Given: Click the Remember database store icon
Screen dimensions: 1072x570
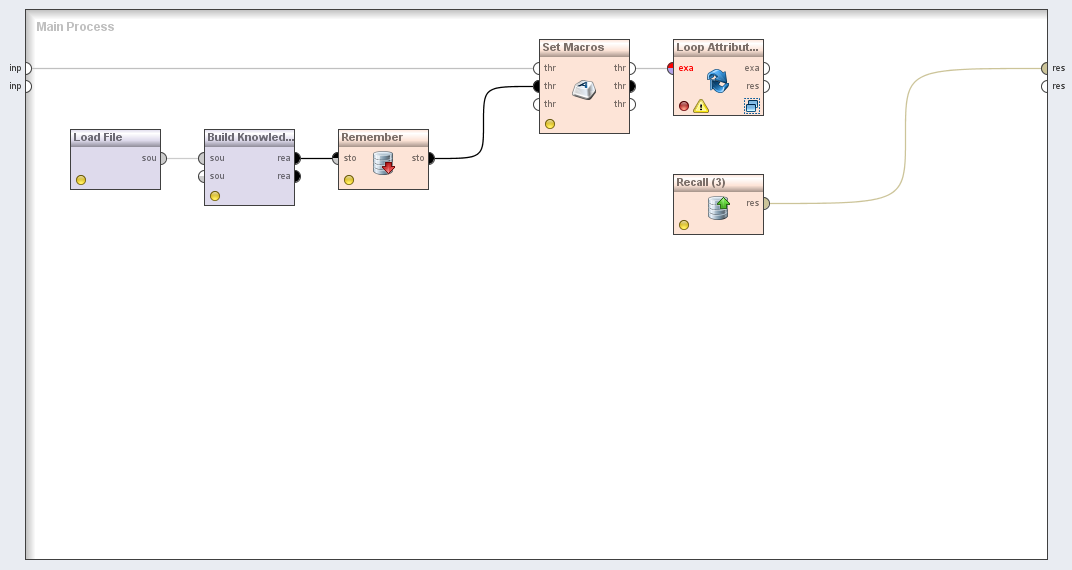Looking at the screenshot, I should [384, 163].
